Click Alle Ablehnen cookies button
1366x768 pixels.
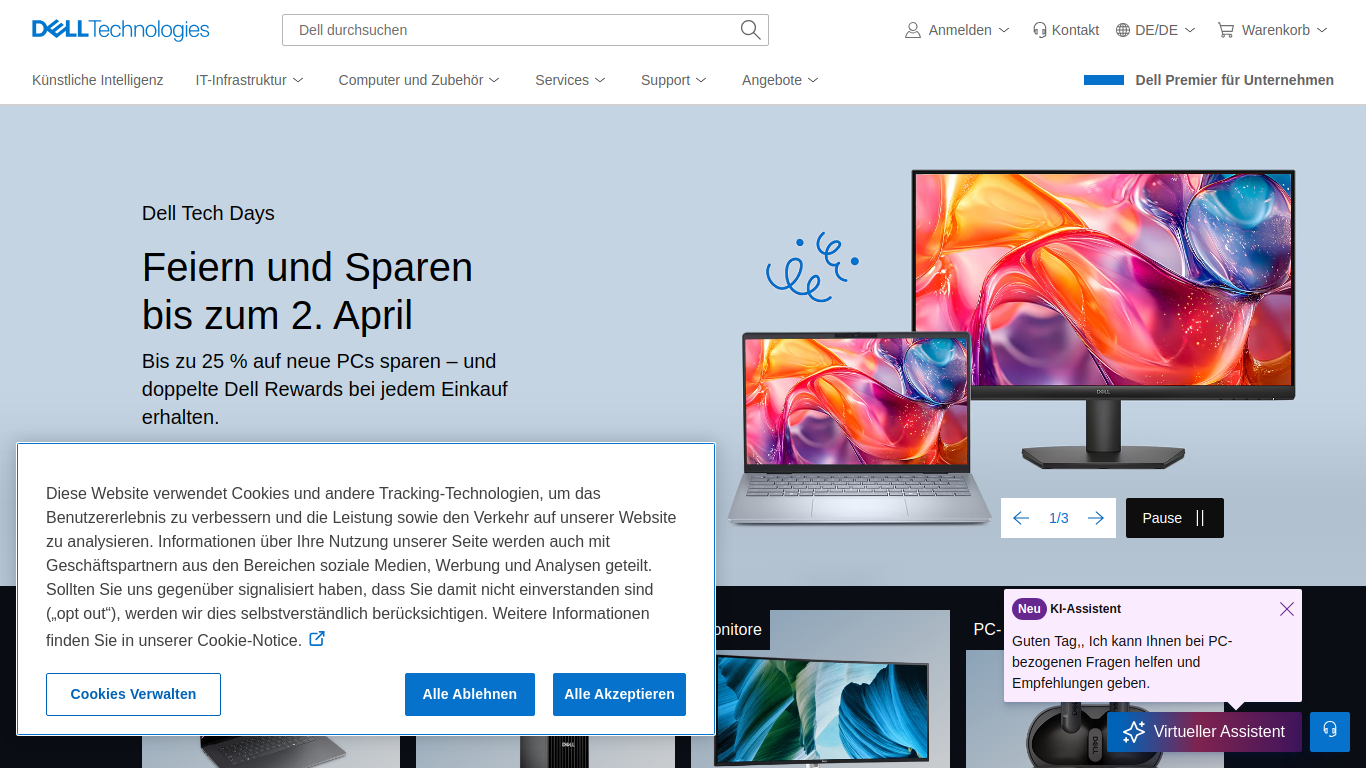[470, 694]
